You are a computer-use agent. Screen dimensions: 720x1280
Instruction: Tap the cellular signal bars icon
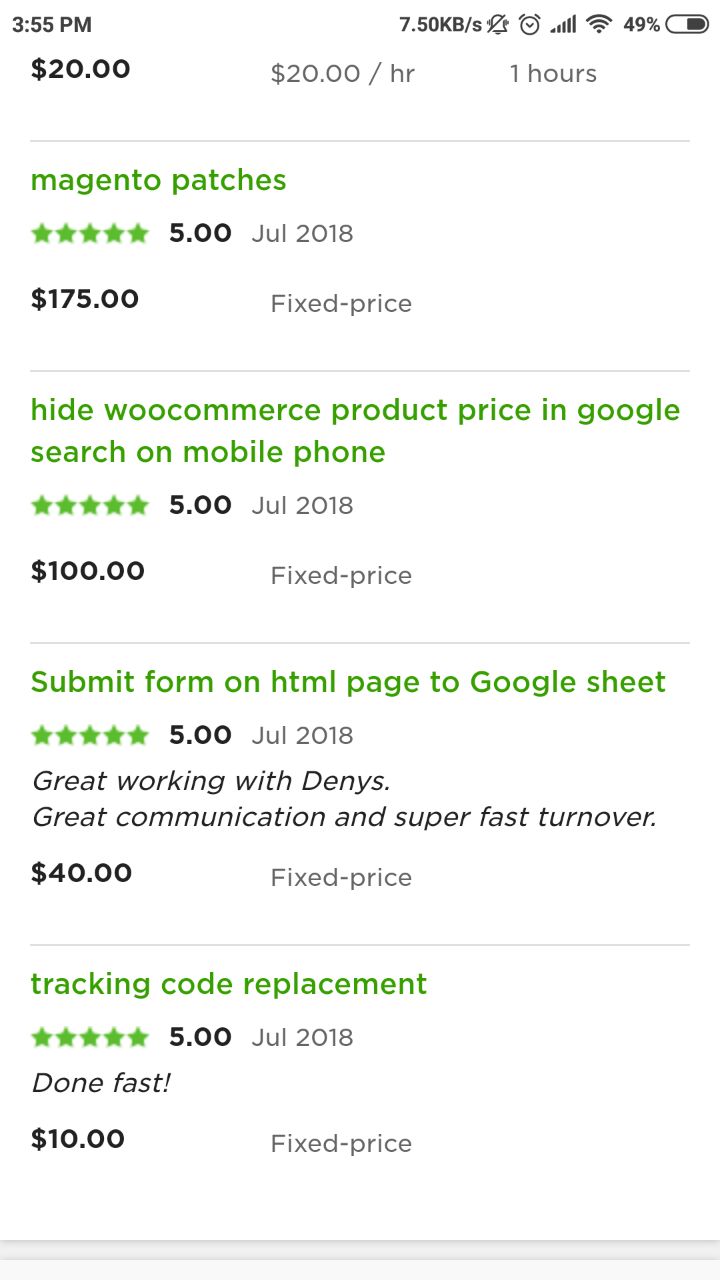pyautogui.click(x=564, y=25)
